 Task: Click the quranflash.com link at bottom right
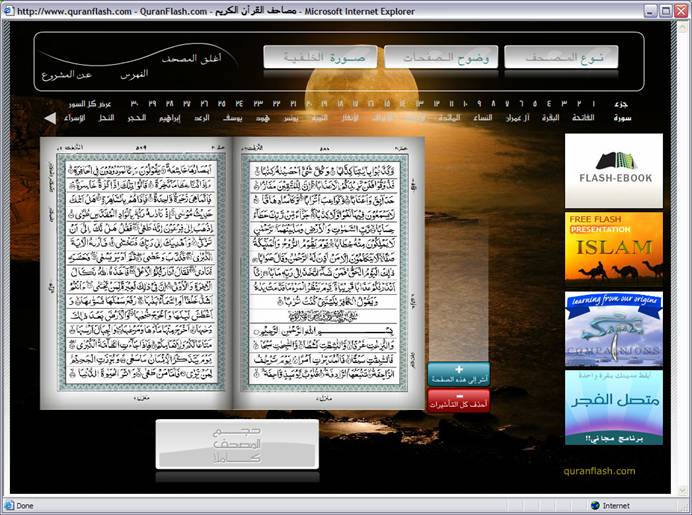click(x=599, y=471)
